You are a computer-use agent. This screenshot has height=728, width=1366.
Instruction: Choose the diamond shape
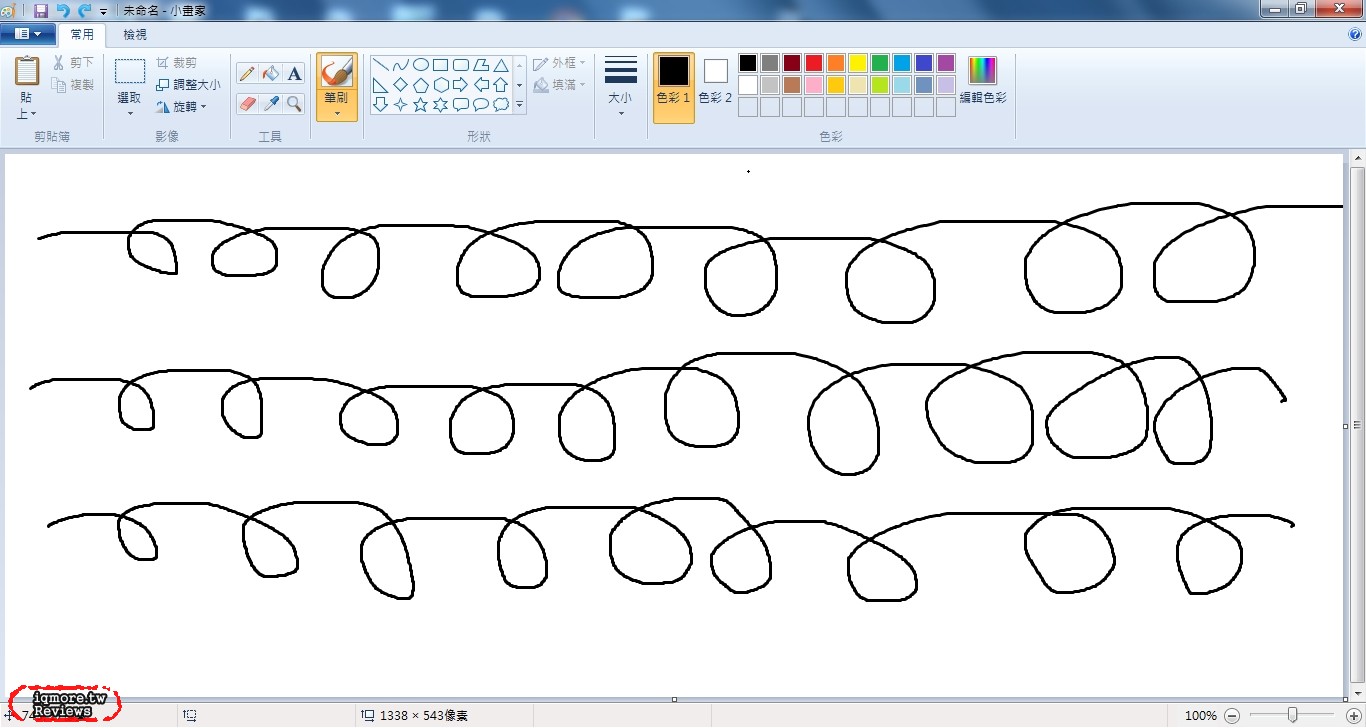(401, 85)
